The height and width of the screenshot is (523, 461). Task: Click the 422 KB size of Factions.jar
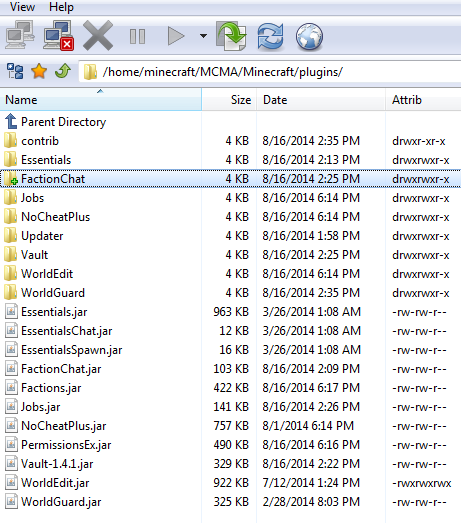coord(231,388)
